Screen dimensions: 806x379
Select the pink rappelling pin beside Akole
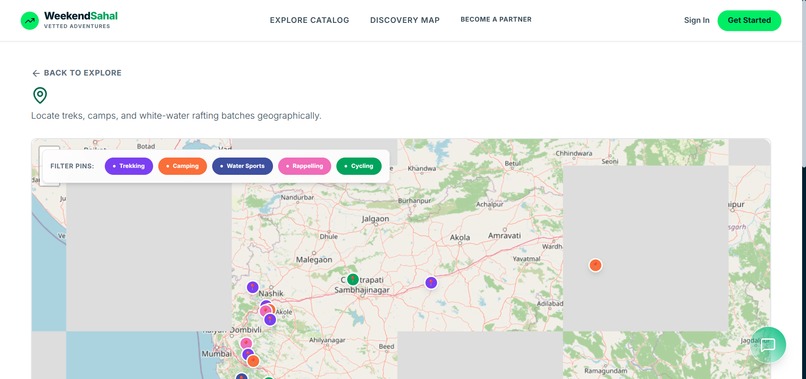click(x=265, y=311)
